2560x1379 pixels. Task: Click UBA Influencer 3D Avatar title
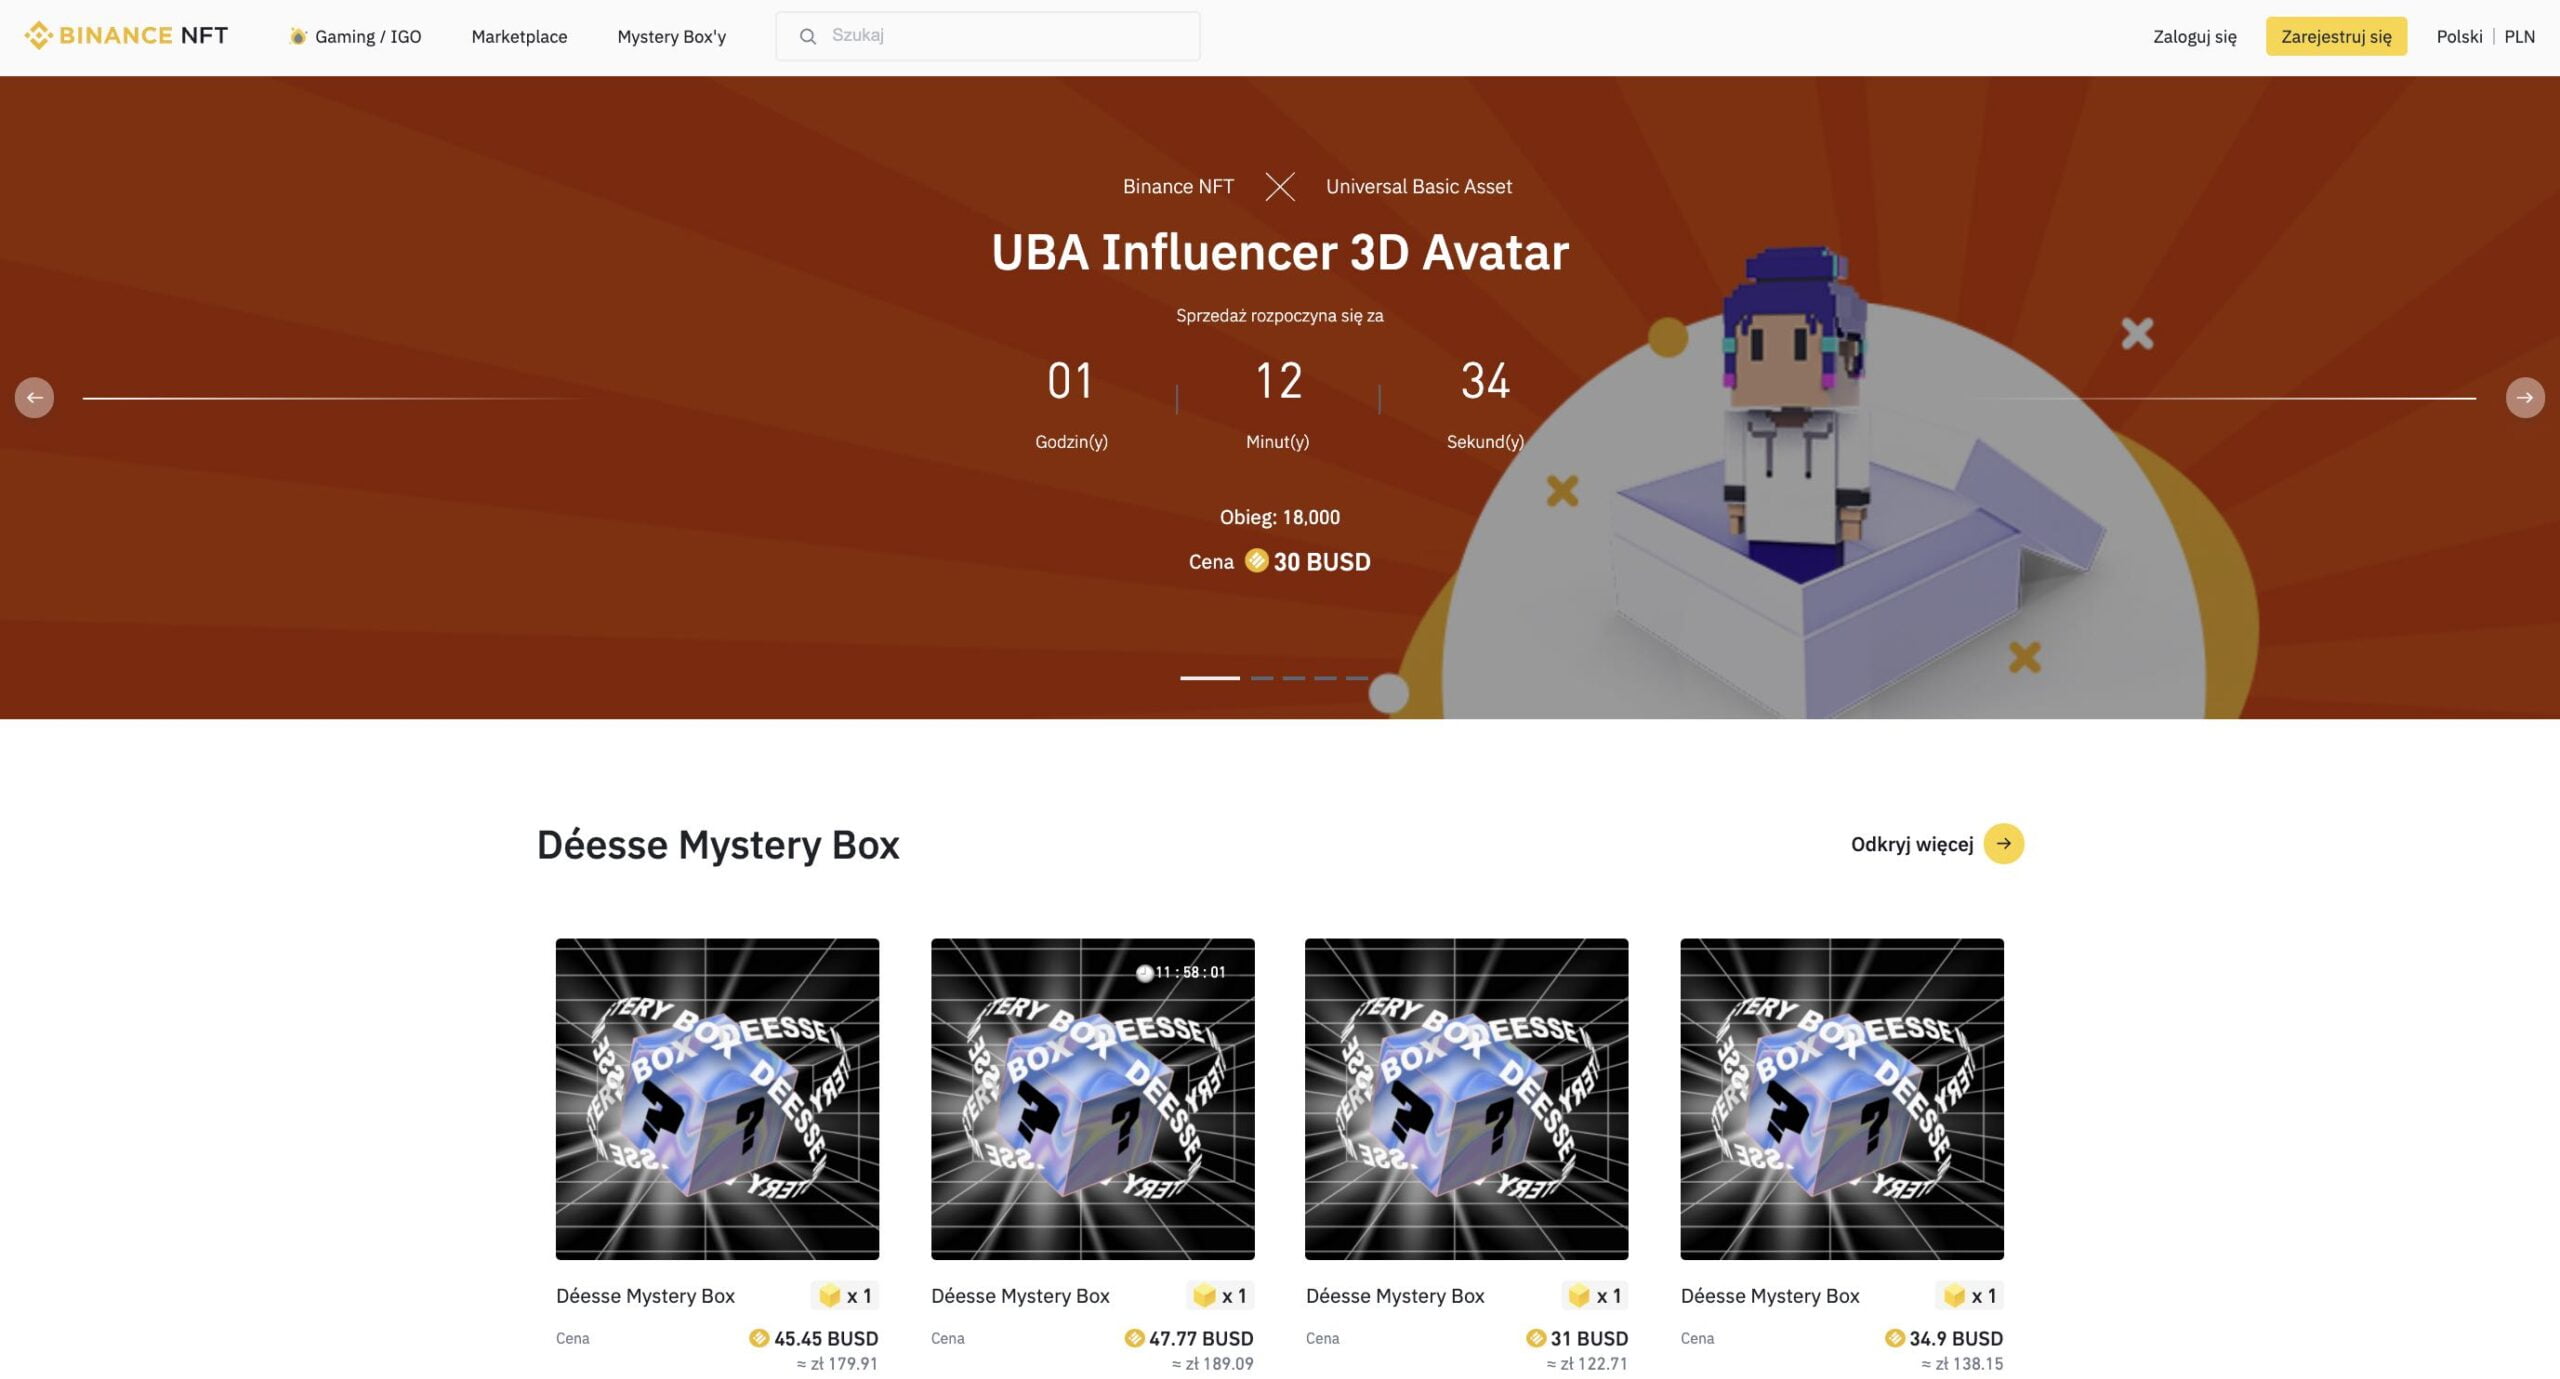[1280, 252]
